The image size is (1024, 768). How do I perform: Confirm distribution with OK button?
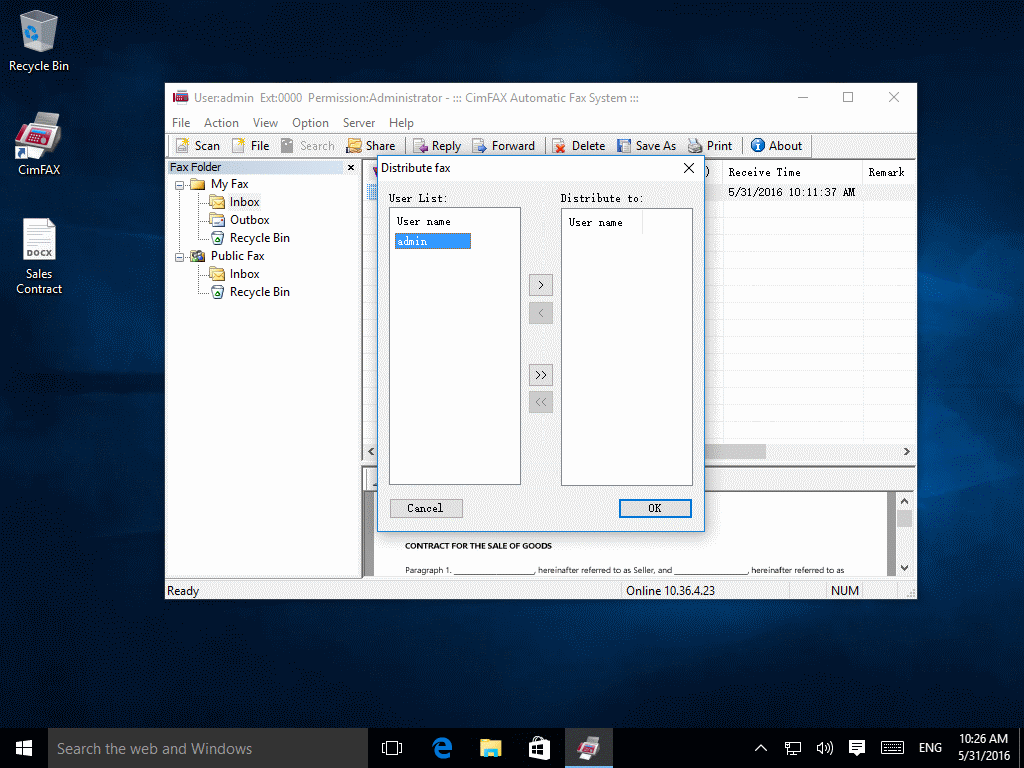655,508
